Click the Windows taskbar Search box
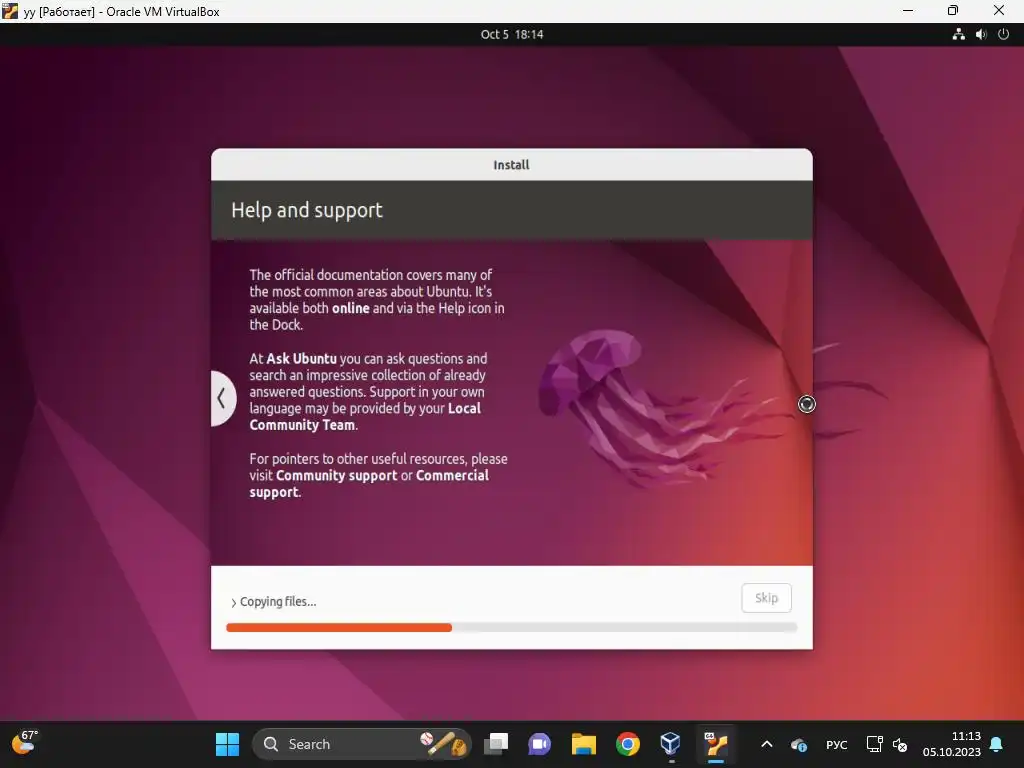Image resolution: width=1024 pixels, height=768 pixels. (x=362, y=744)
